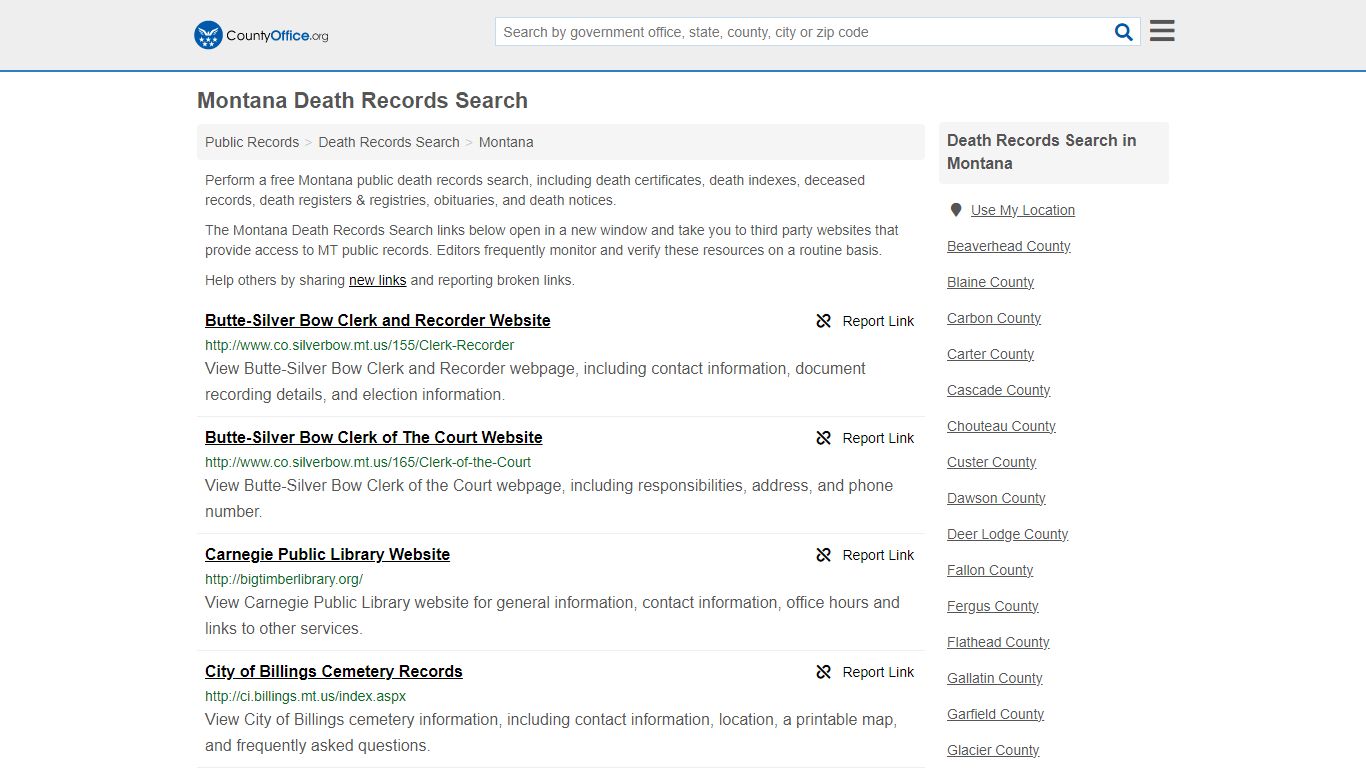The width and height of the screenshot is (1366, 768).
Task: Select Glacier County
Action: (993, 750)
